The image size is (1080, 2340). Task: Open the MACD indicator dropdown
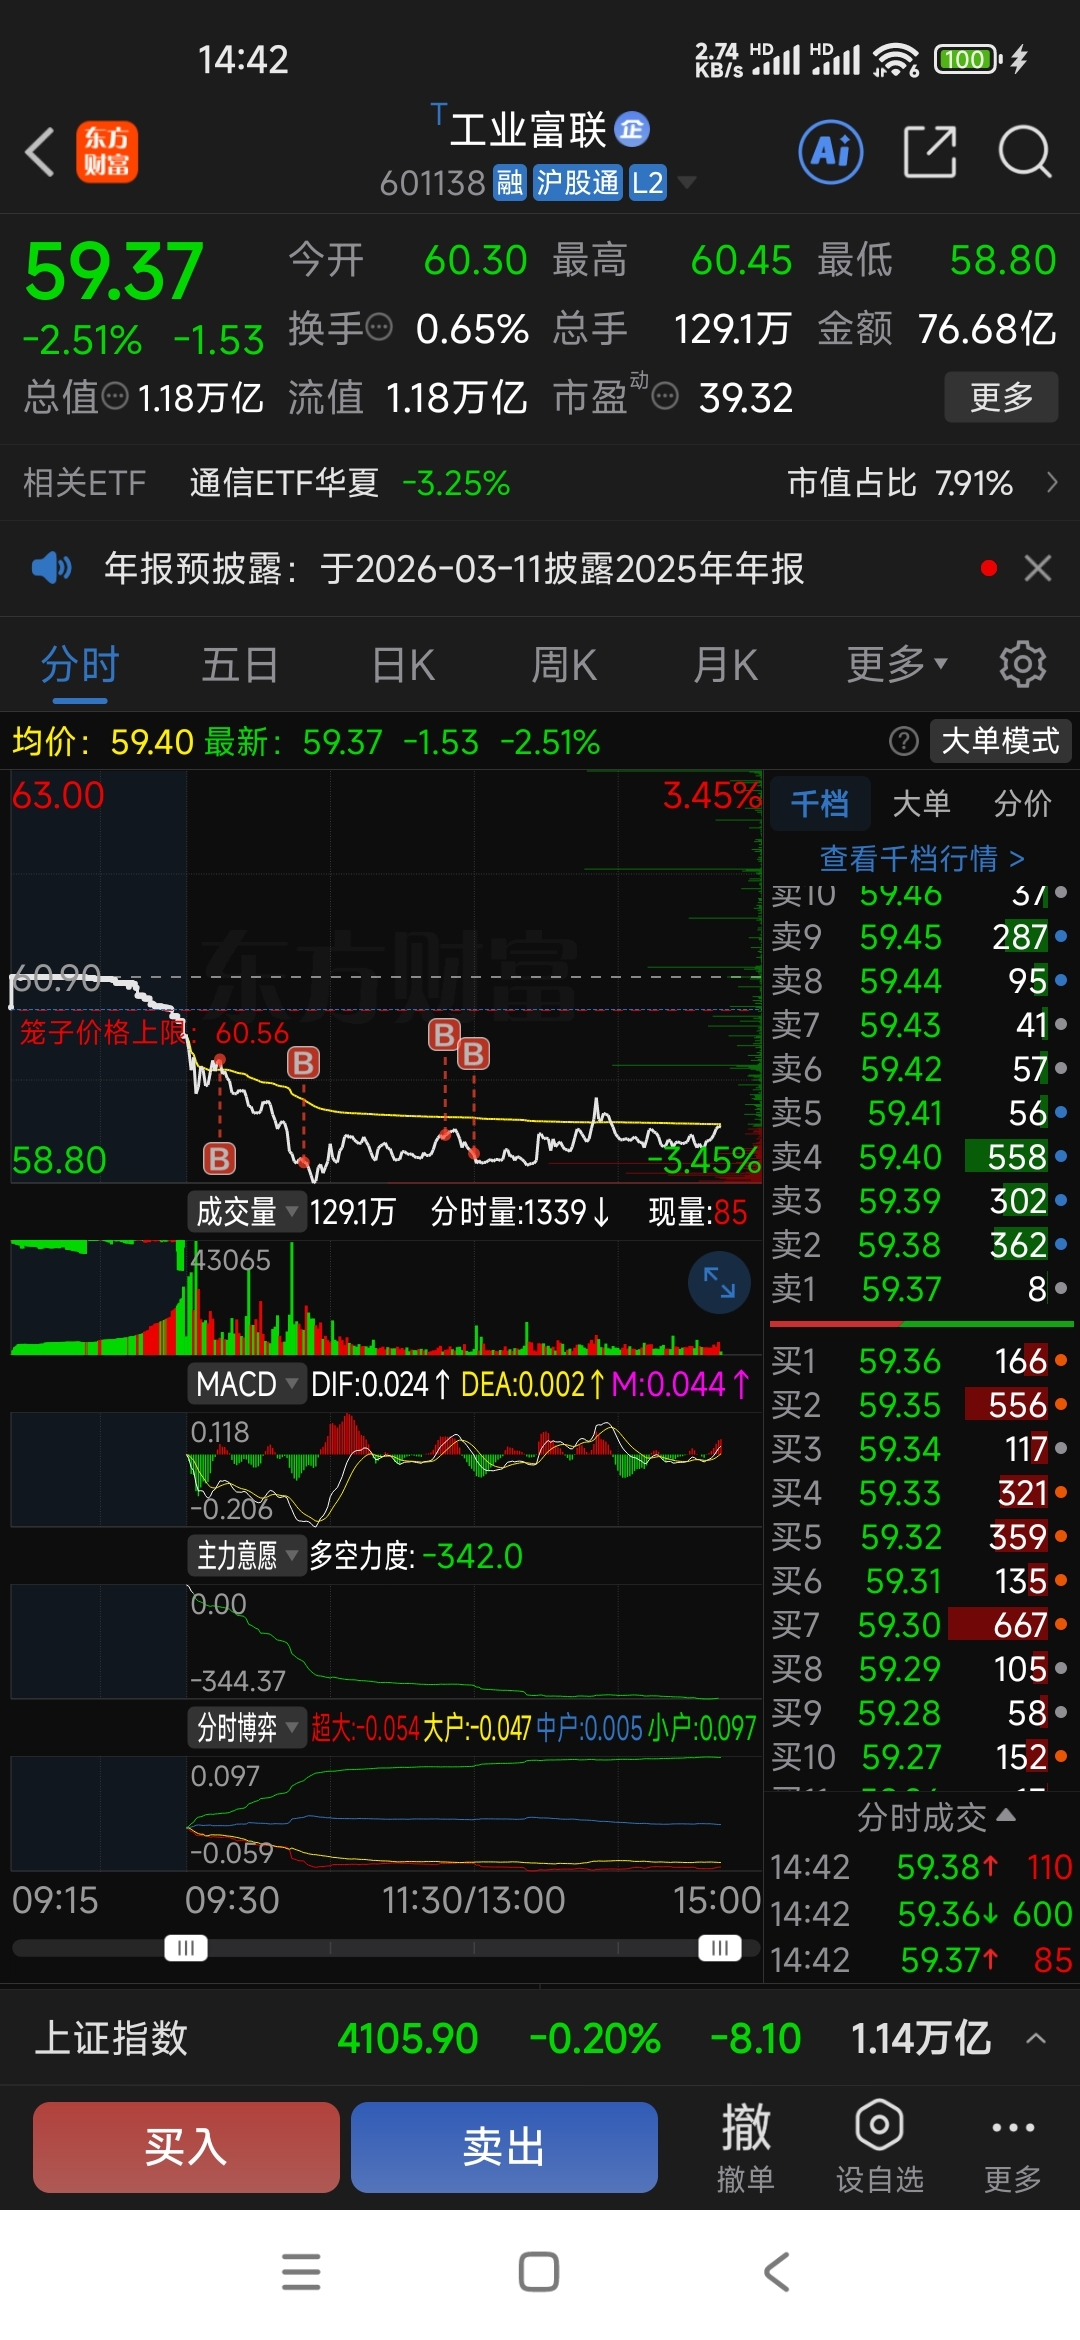coord(246,1384)
